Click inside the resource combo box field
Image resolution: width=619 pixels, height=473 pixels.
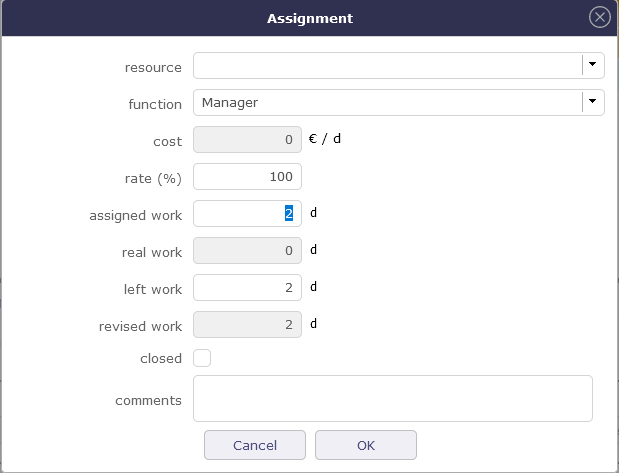point(387,65)
